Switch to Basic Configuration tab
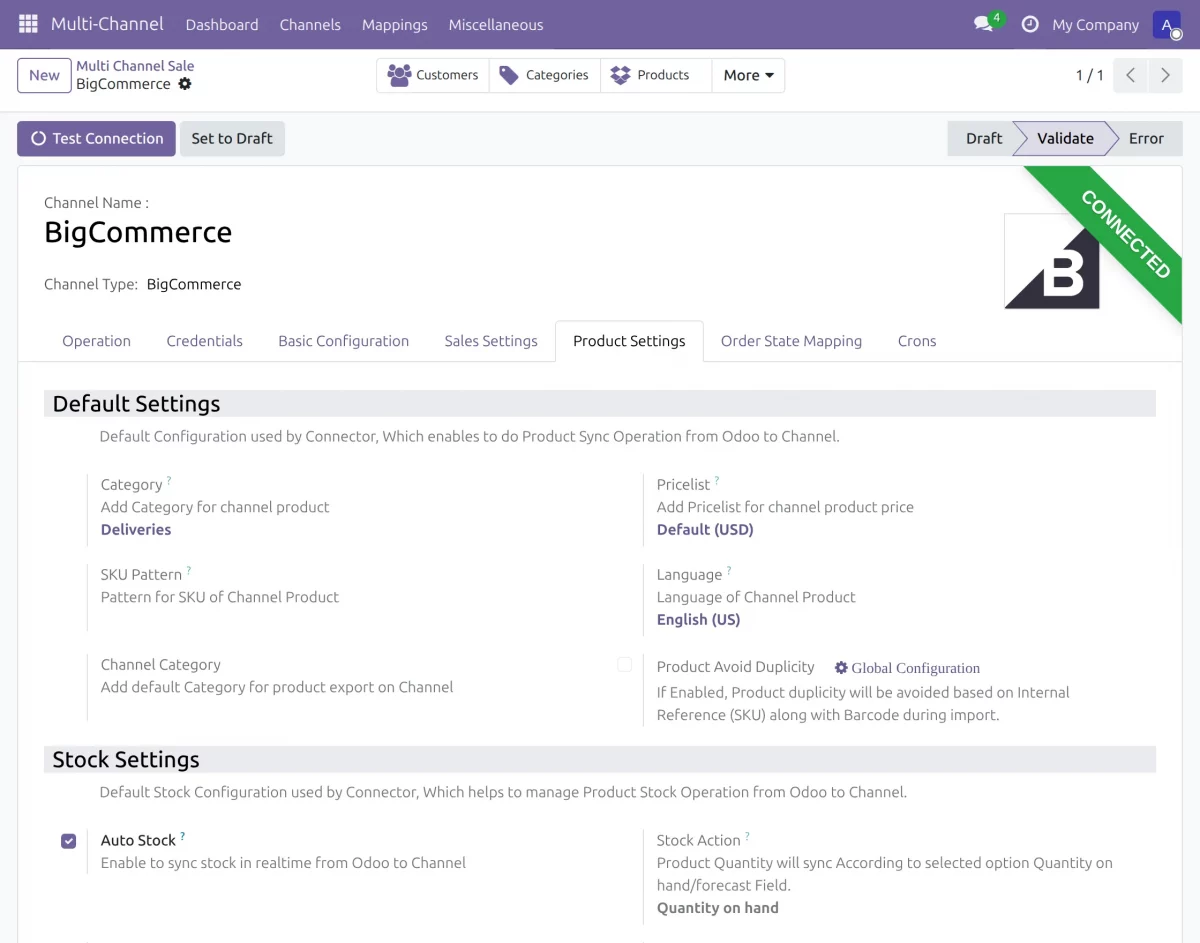Image resolution: width=1200 pixels, height=943 pixels. tap(343, 341)
